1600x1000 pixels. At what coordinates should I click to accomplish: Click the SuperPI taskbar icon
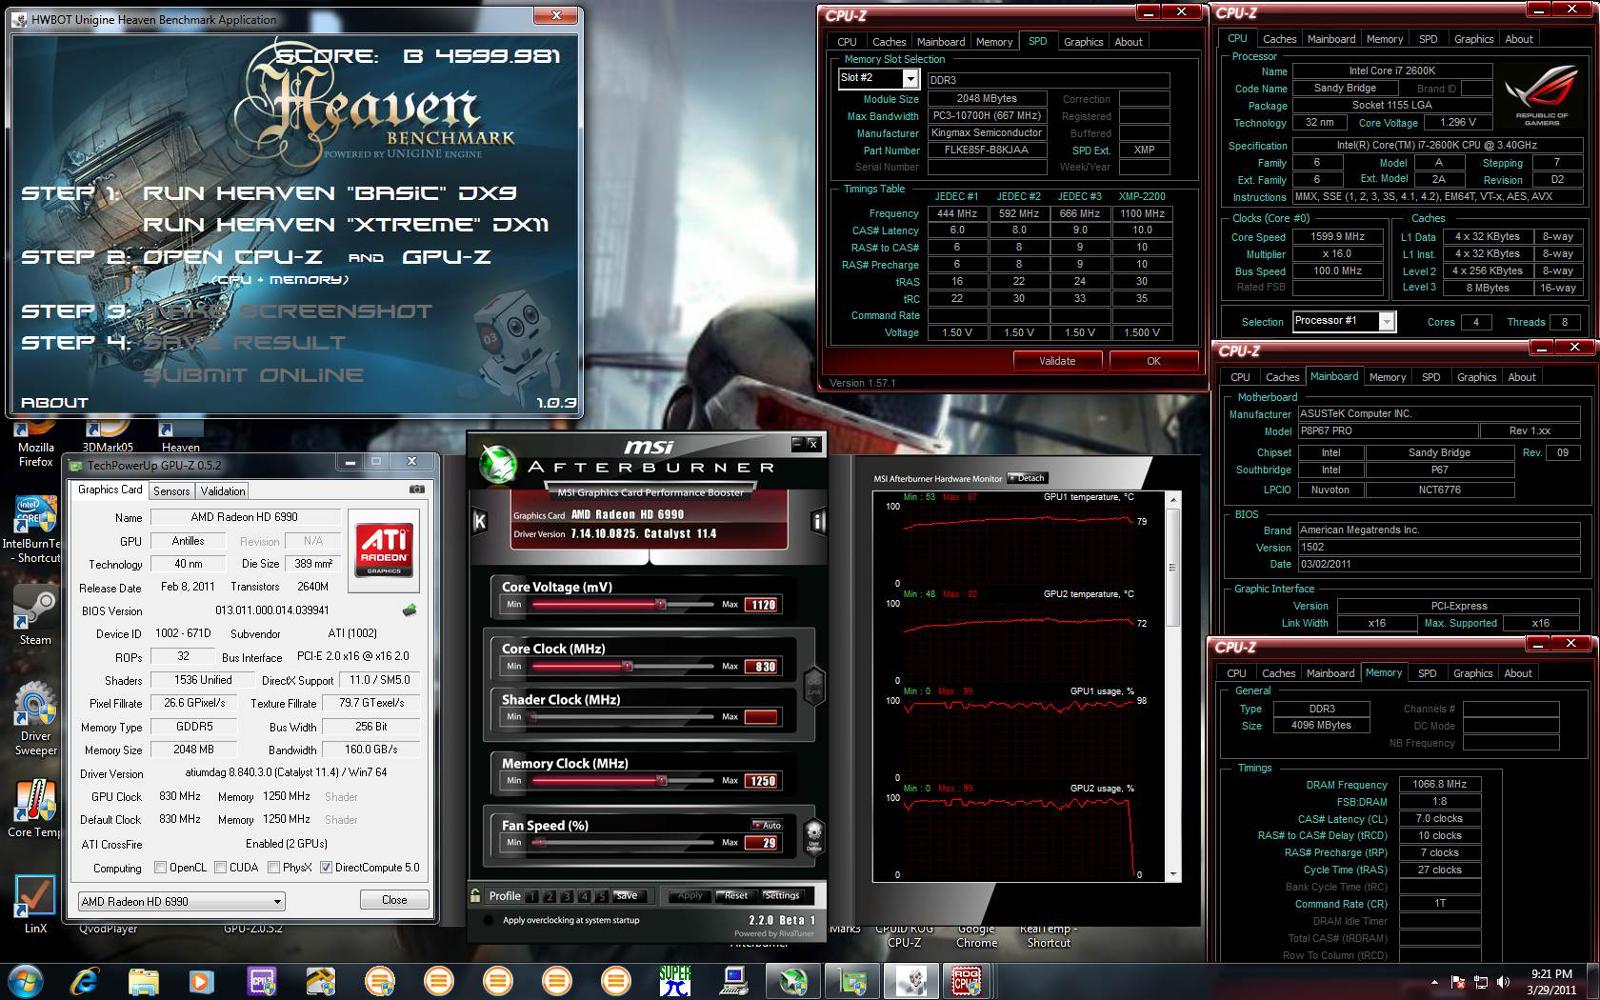coord(675,981)
